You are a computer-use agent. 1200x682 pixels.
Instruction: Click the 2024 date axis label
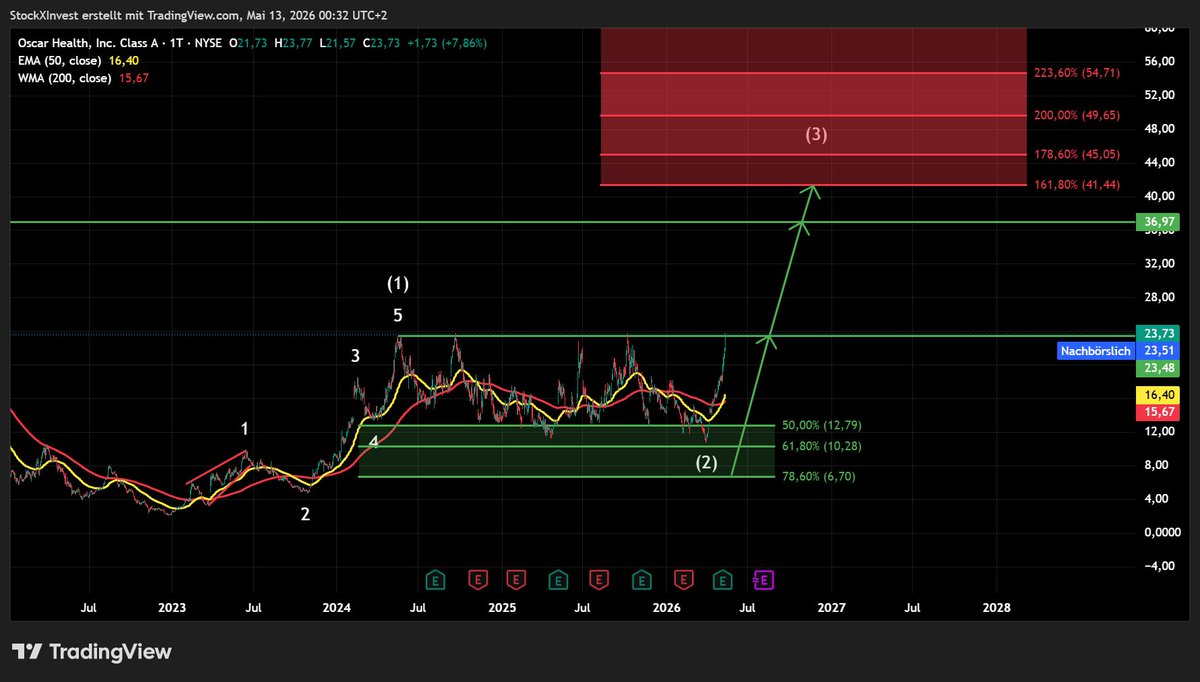click(337, 607)
